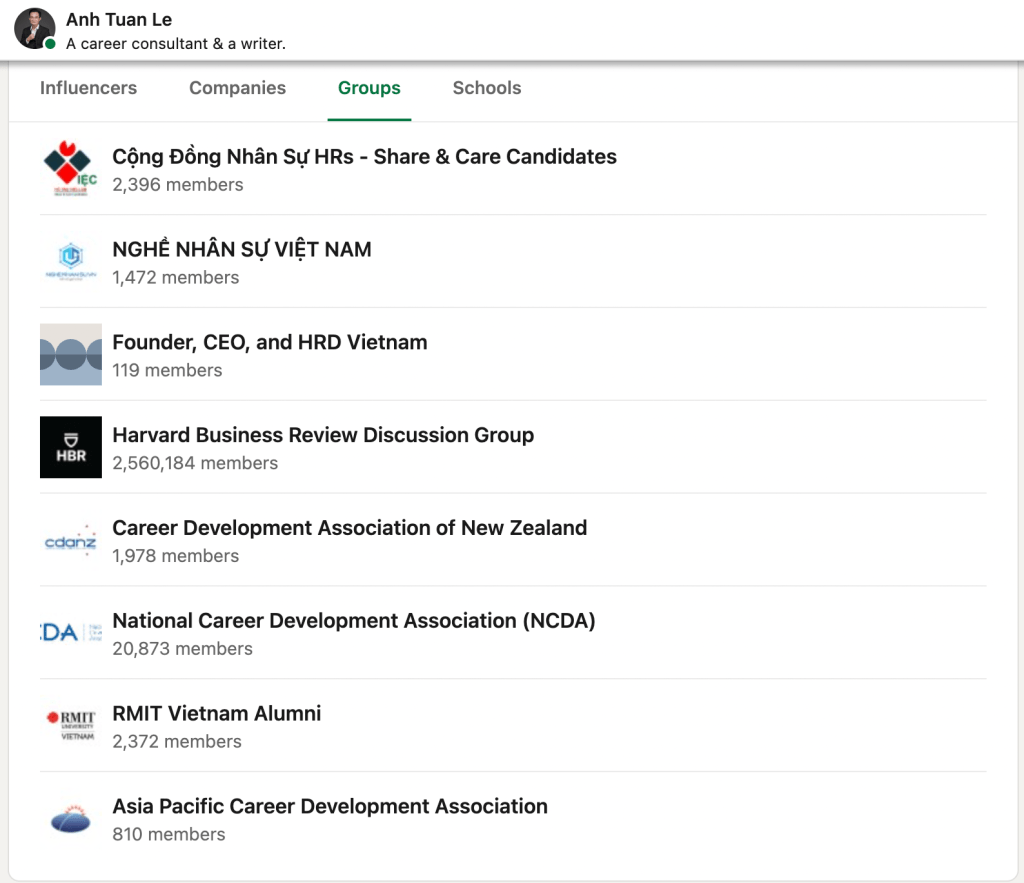Viewport: 1024px width, 883px height.
Task: Click the NGHỀ NHÂN SỰ VIỆT NAM logo
Action: pyautogui.click(x=71, y=262)
